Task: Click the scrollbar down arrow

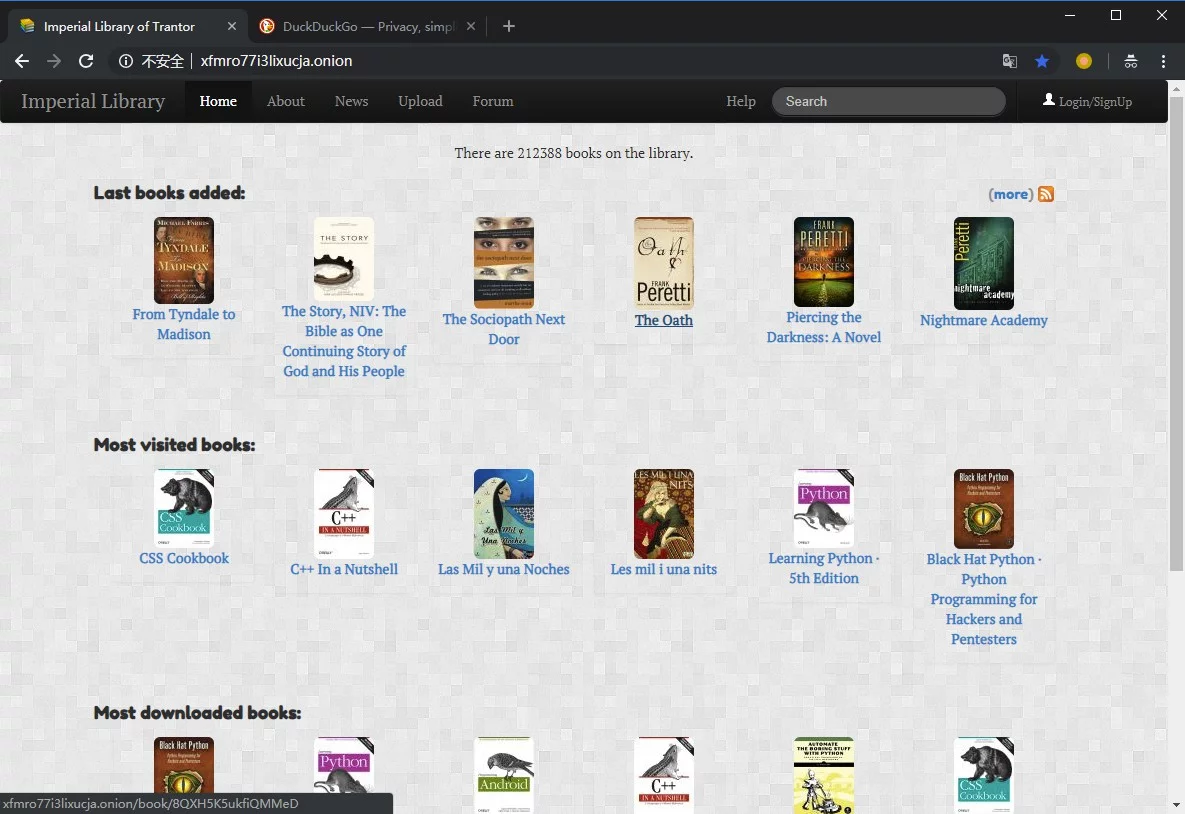Action: (1177, 805)
